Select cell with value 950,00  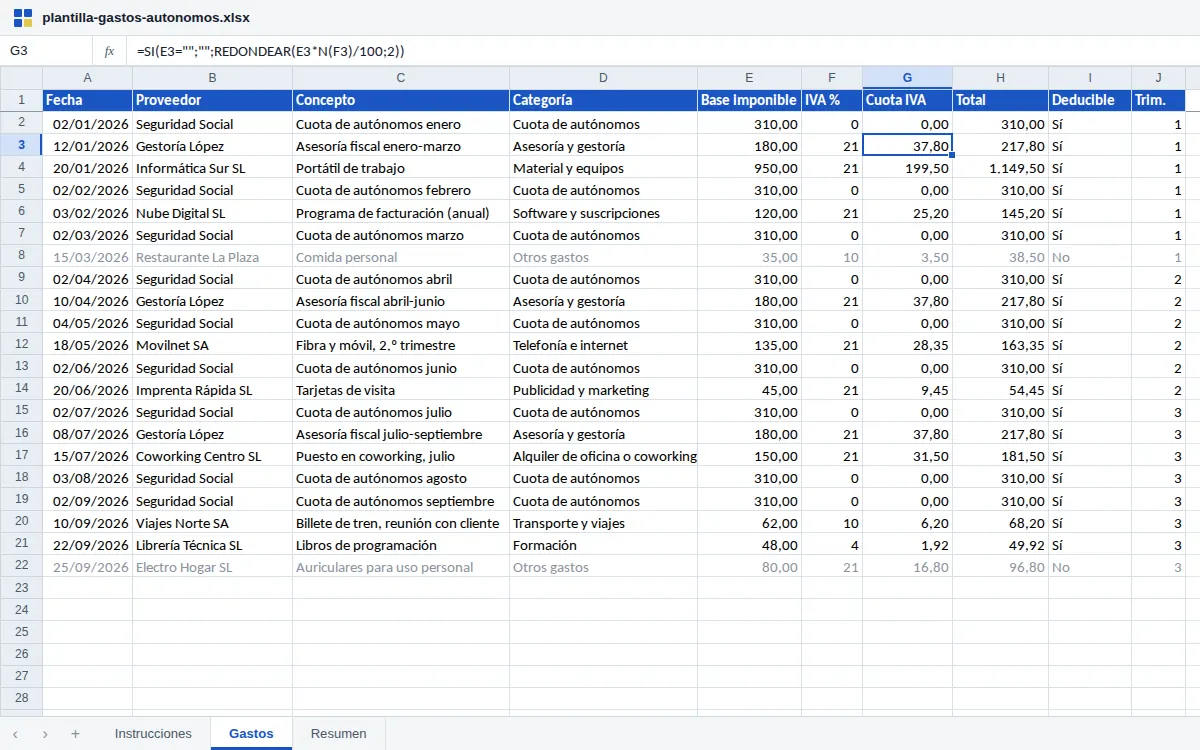pyautogui.click(x=750, y=168)
